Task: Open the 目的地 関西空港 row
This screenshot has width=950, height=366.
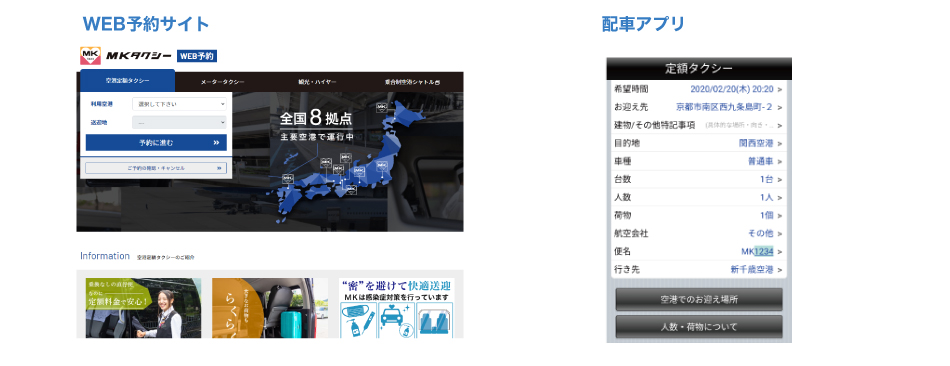Action: pyautogui.click(x=699, y=143)
